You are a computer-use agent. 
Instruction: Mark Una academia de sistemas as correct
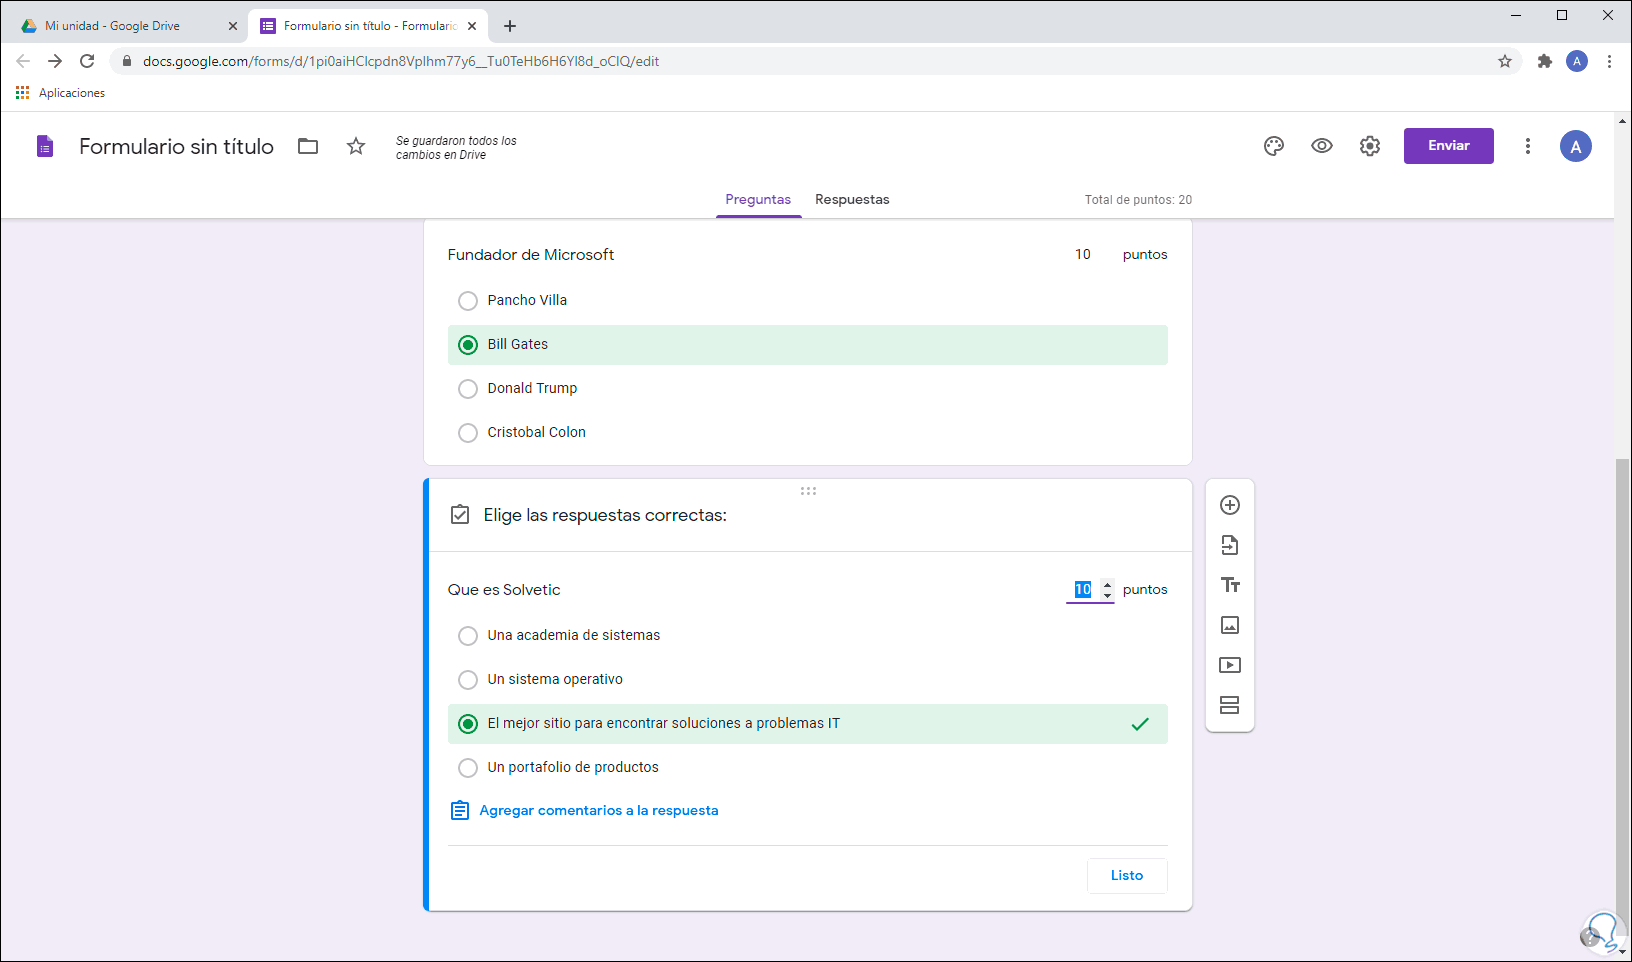click(467, 635)
